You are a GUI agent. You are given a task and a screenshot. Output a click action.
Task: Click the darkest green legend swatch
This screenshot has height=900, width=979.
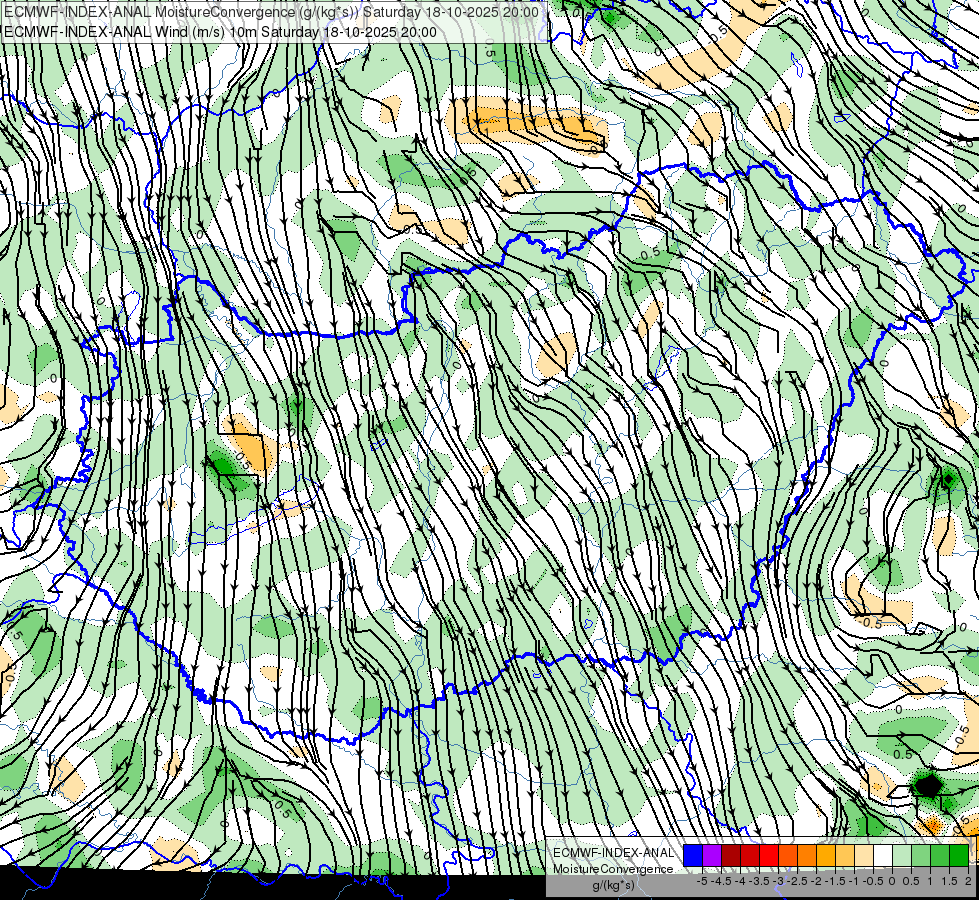tap(959, 856)
